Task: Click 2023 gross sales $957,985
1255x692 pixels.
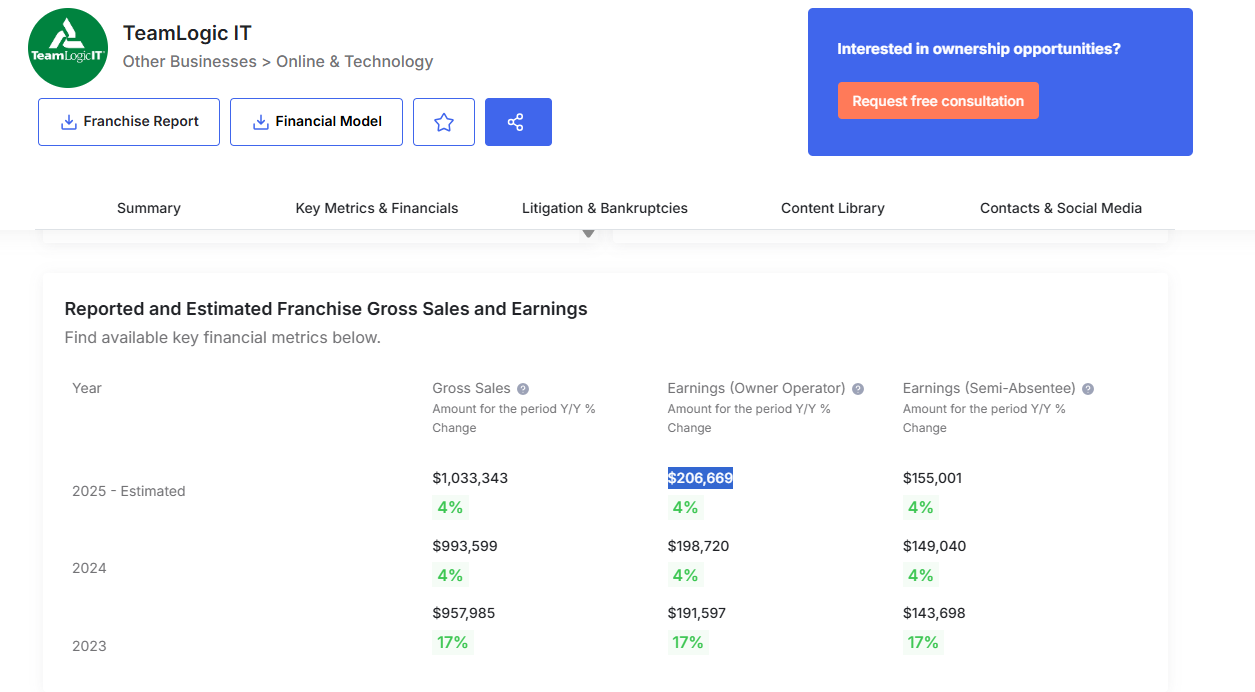Action: point(464,613)
